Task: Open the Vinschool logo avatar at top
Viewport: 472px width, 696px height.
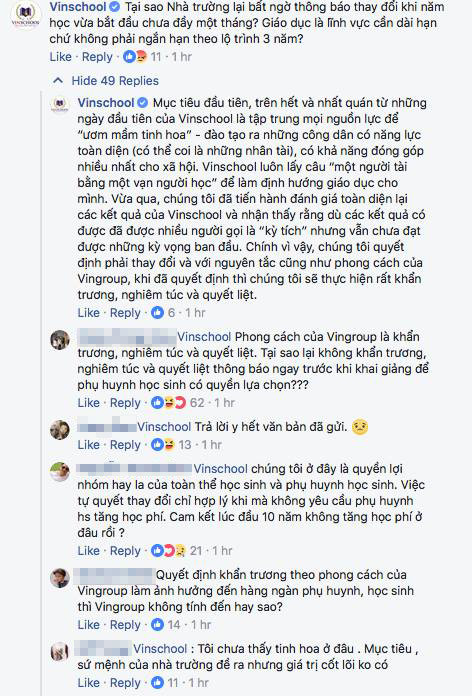Action: [25, 16]
